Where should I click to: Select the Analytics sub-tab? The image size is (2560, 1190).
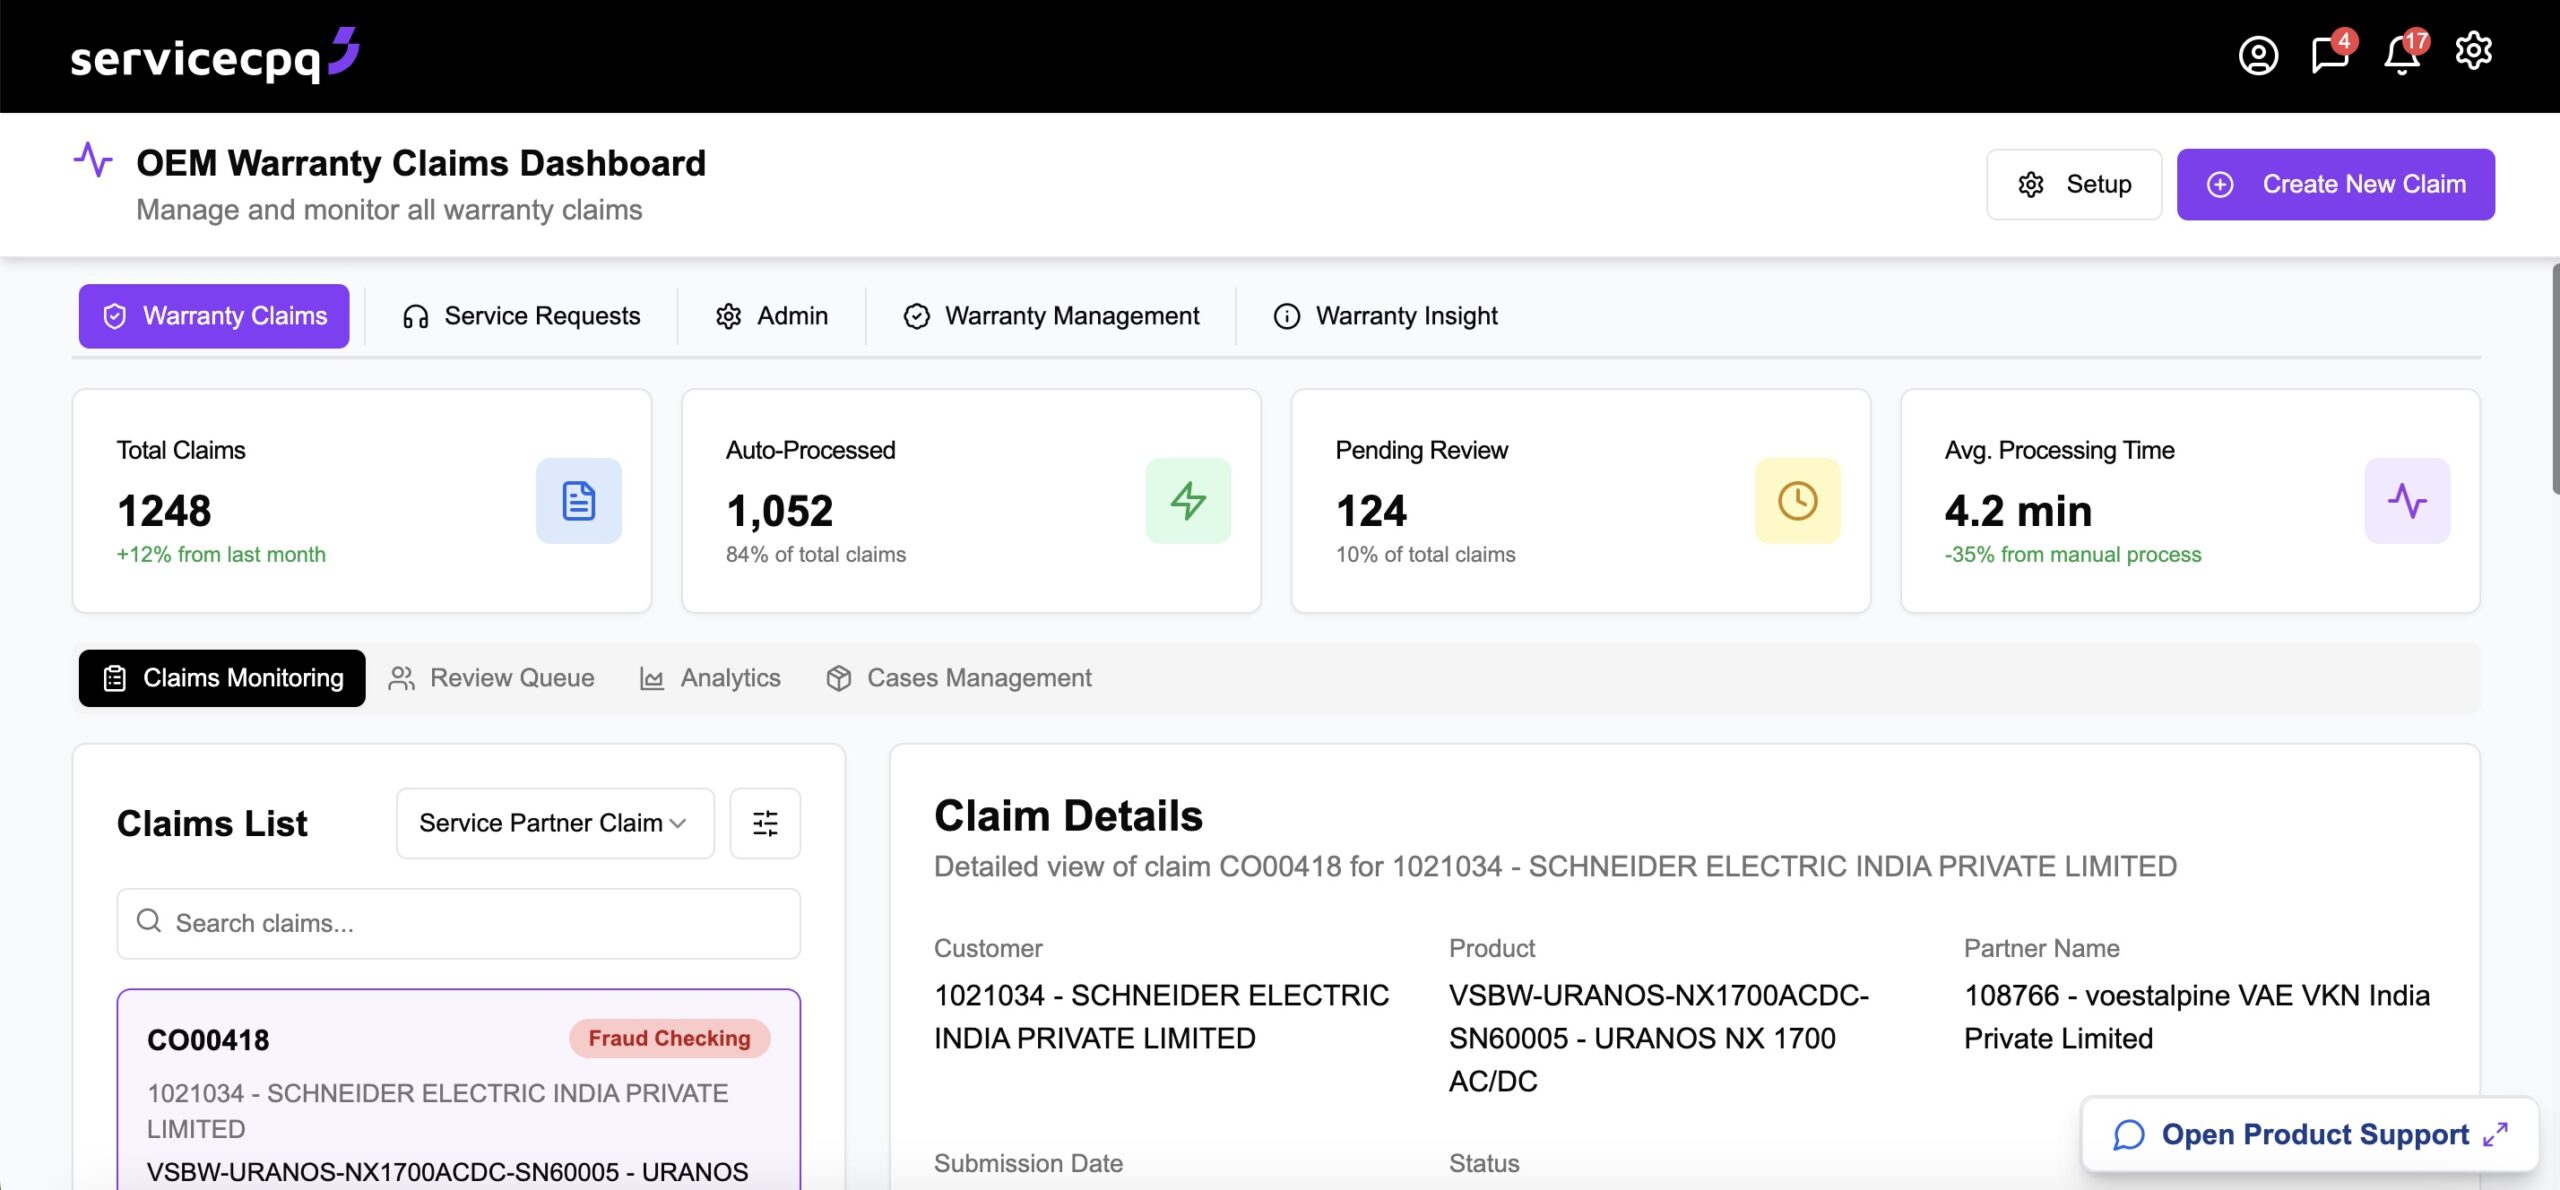click(x=711, y=678)
